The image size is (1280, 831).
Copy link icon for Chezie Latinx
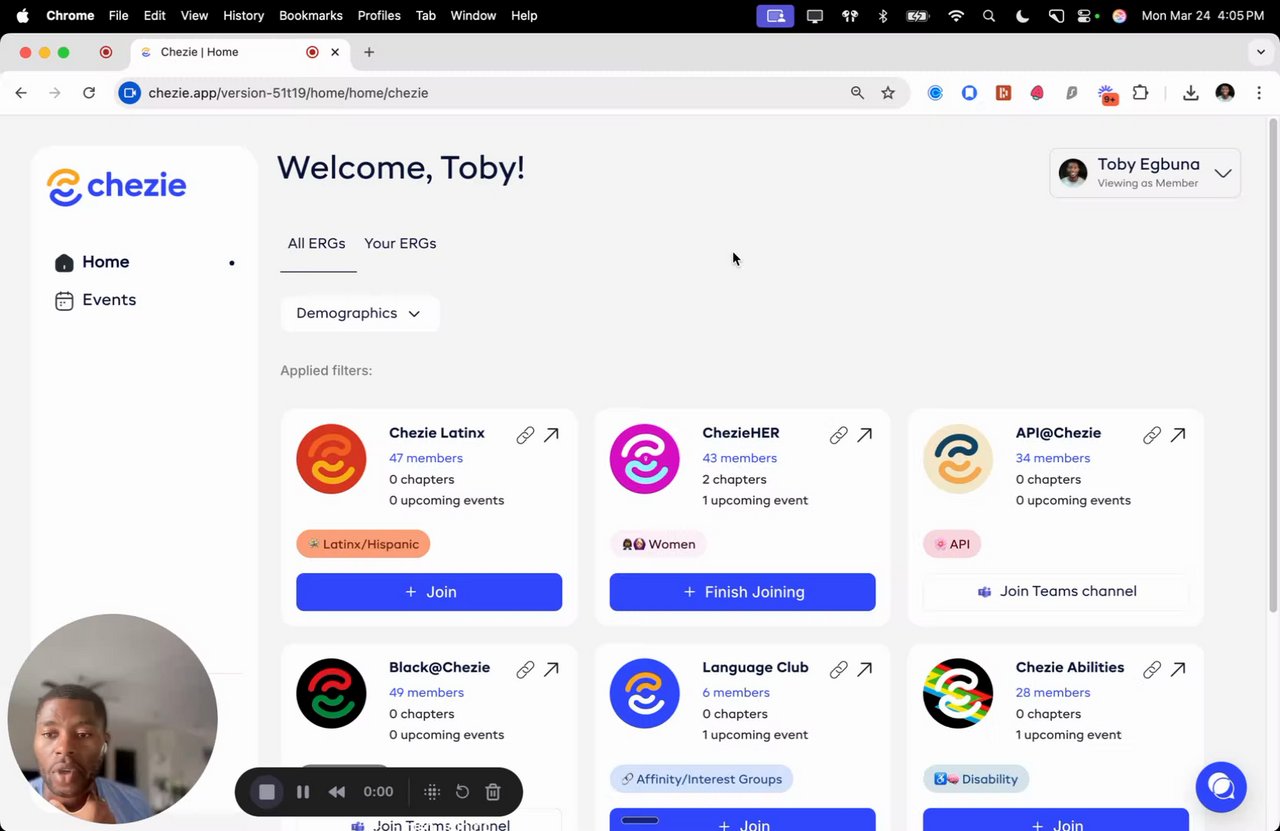tap(525, 435)
